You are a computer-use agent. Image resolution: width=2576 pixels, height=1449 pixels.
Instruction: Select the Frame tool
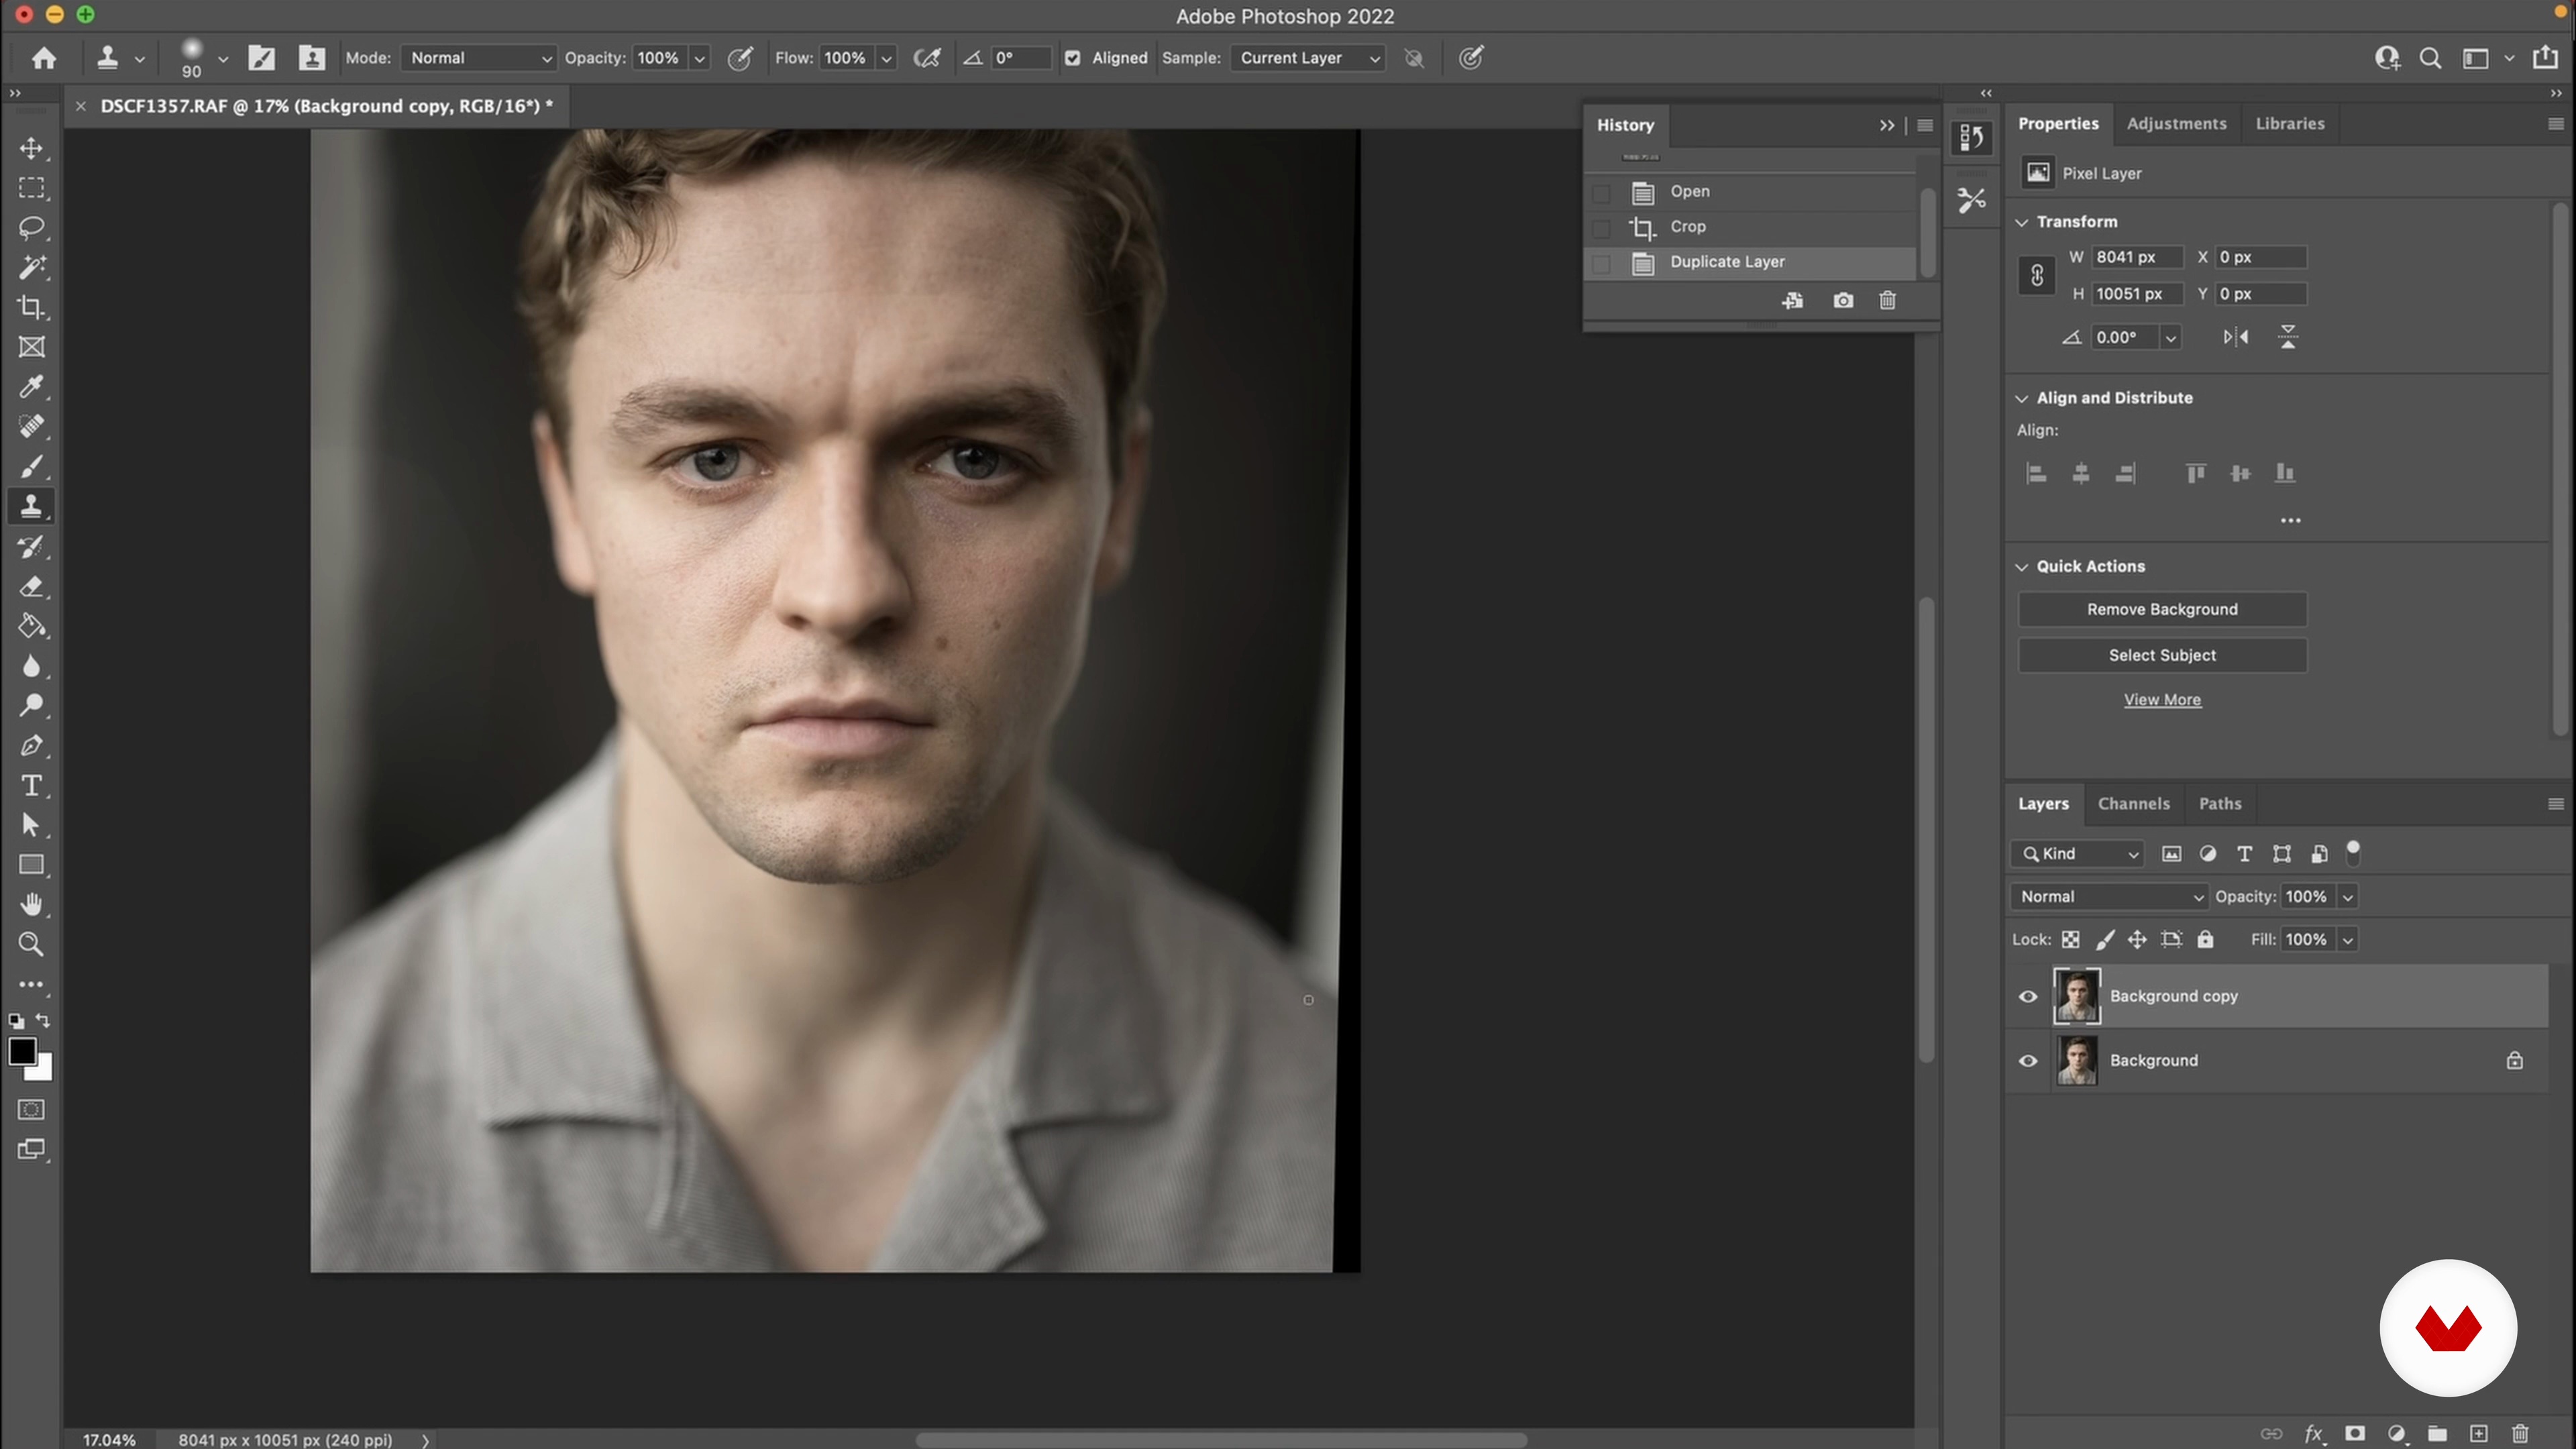click(31, 347)
